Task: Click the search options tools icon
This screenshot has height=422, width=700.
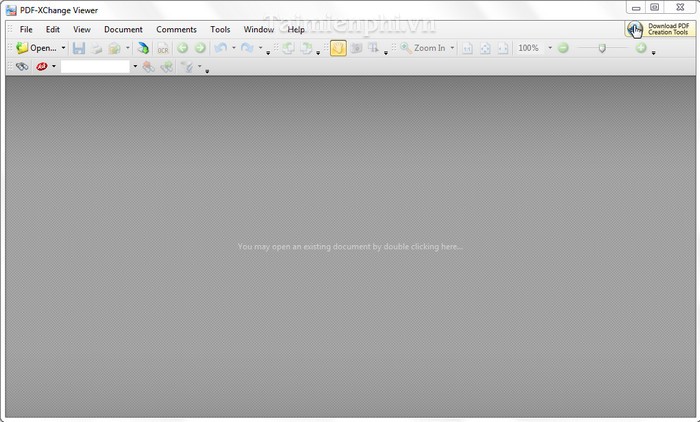Action: (187, 67)
